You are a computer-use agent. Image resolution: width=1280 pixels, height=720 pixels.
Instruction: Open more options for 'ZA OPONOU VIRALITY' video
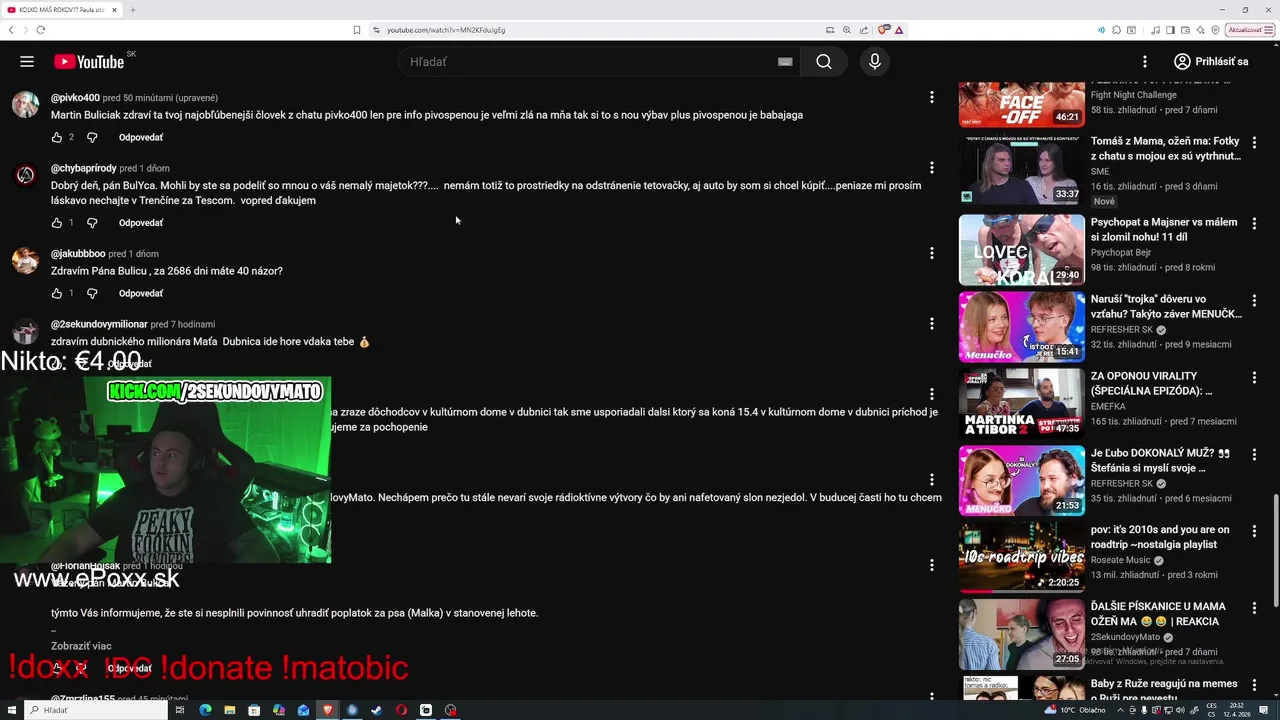(1254, 377)
